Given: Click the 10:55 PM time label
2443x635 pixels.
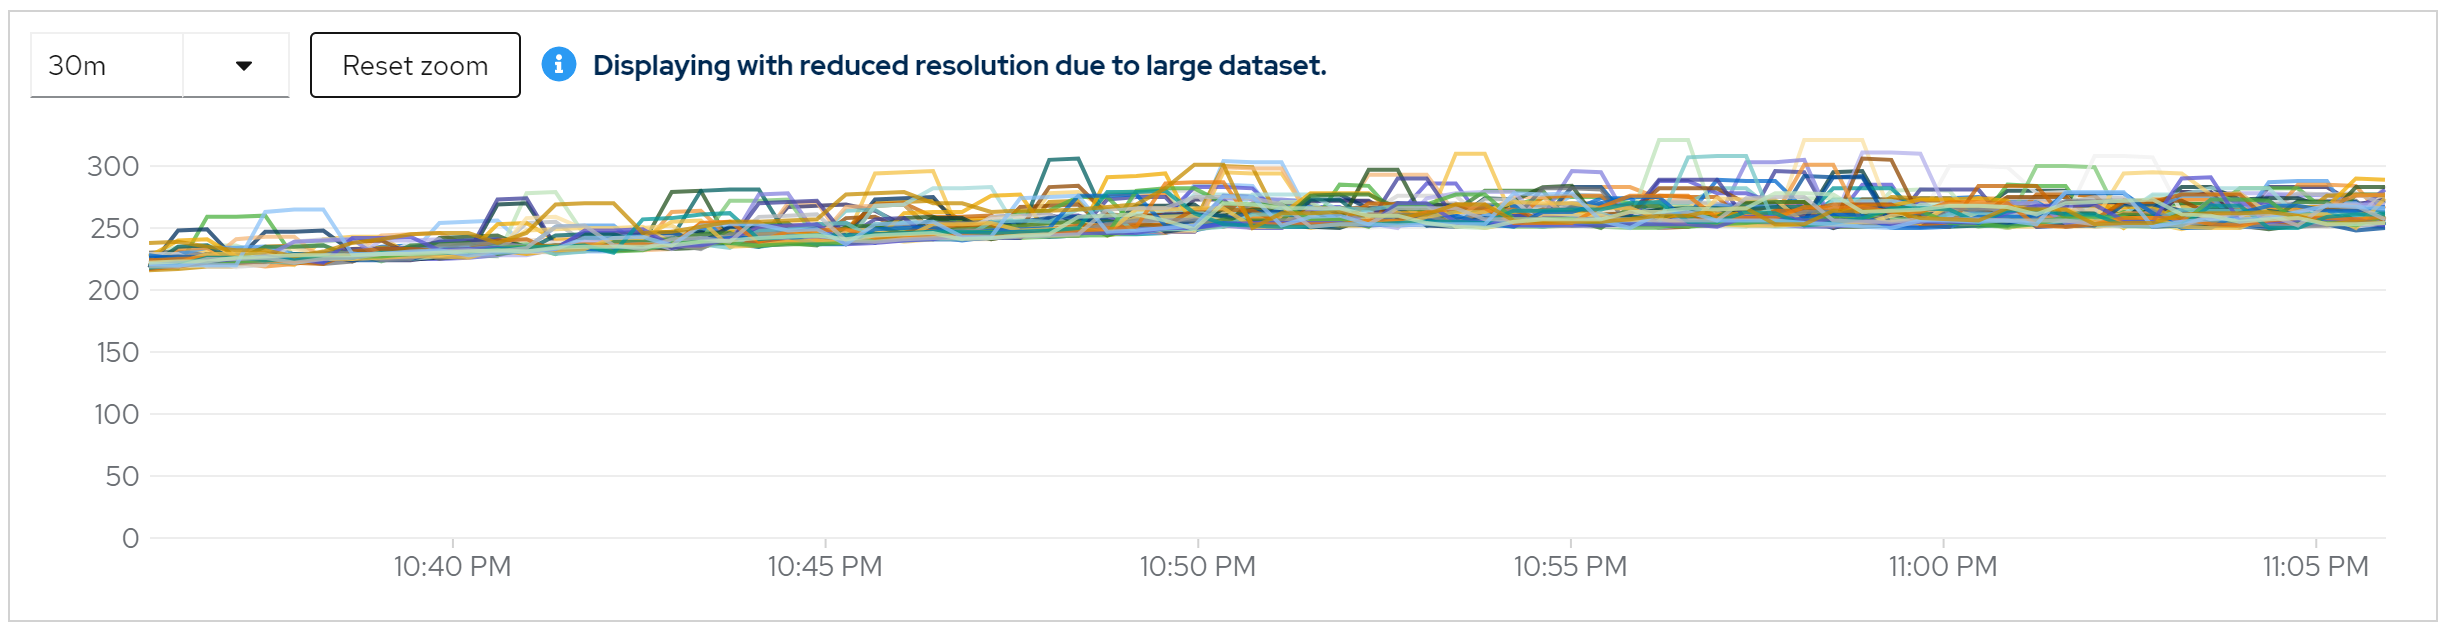Looking at the screenshot, I should pyautogui.click(x=1570, y=566).
